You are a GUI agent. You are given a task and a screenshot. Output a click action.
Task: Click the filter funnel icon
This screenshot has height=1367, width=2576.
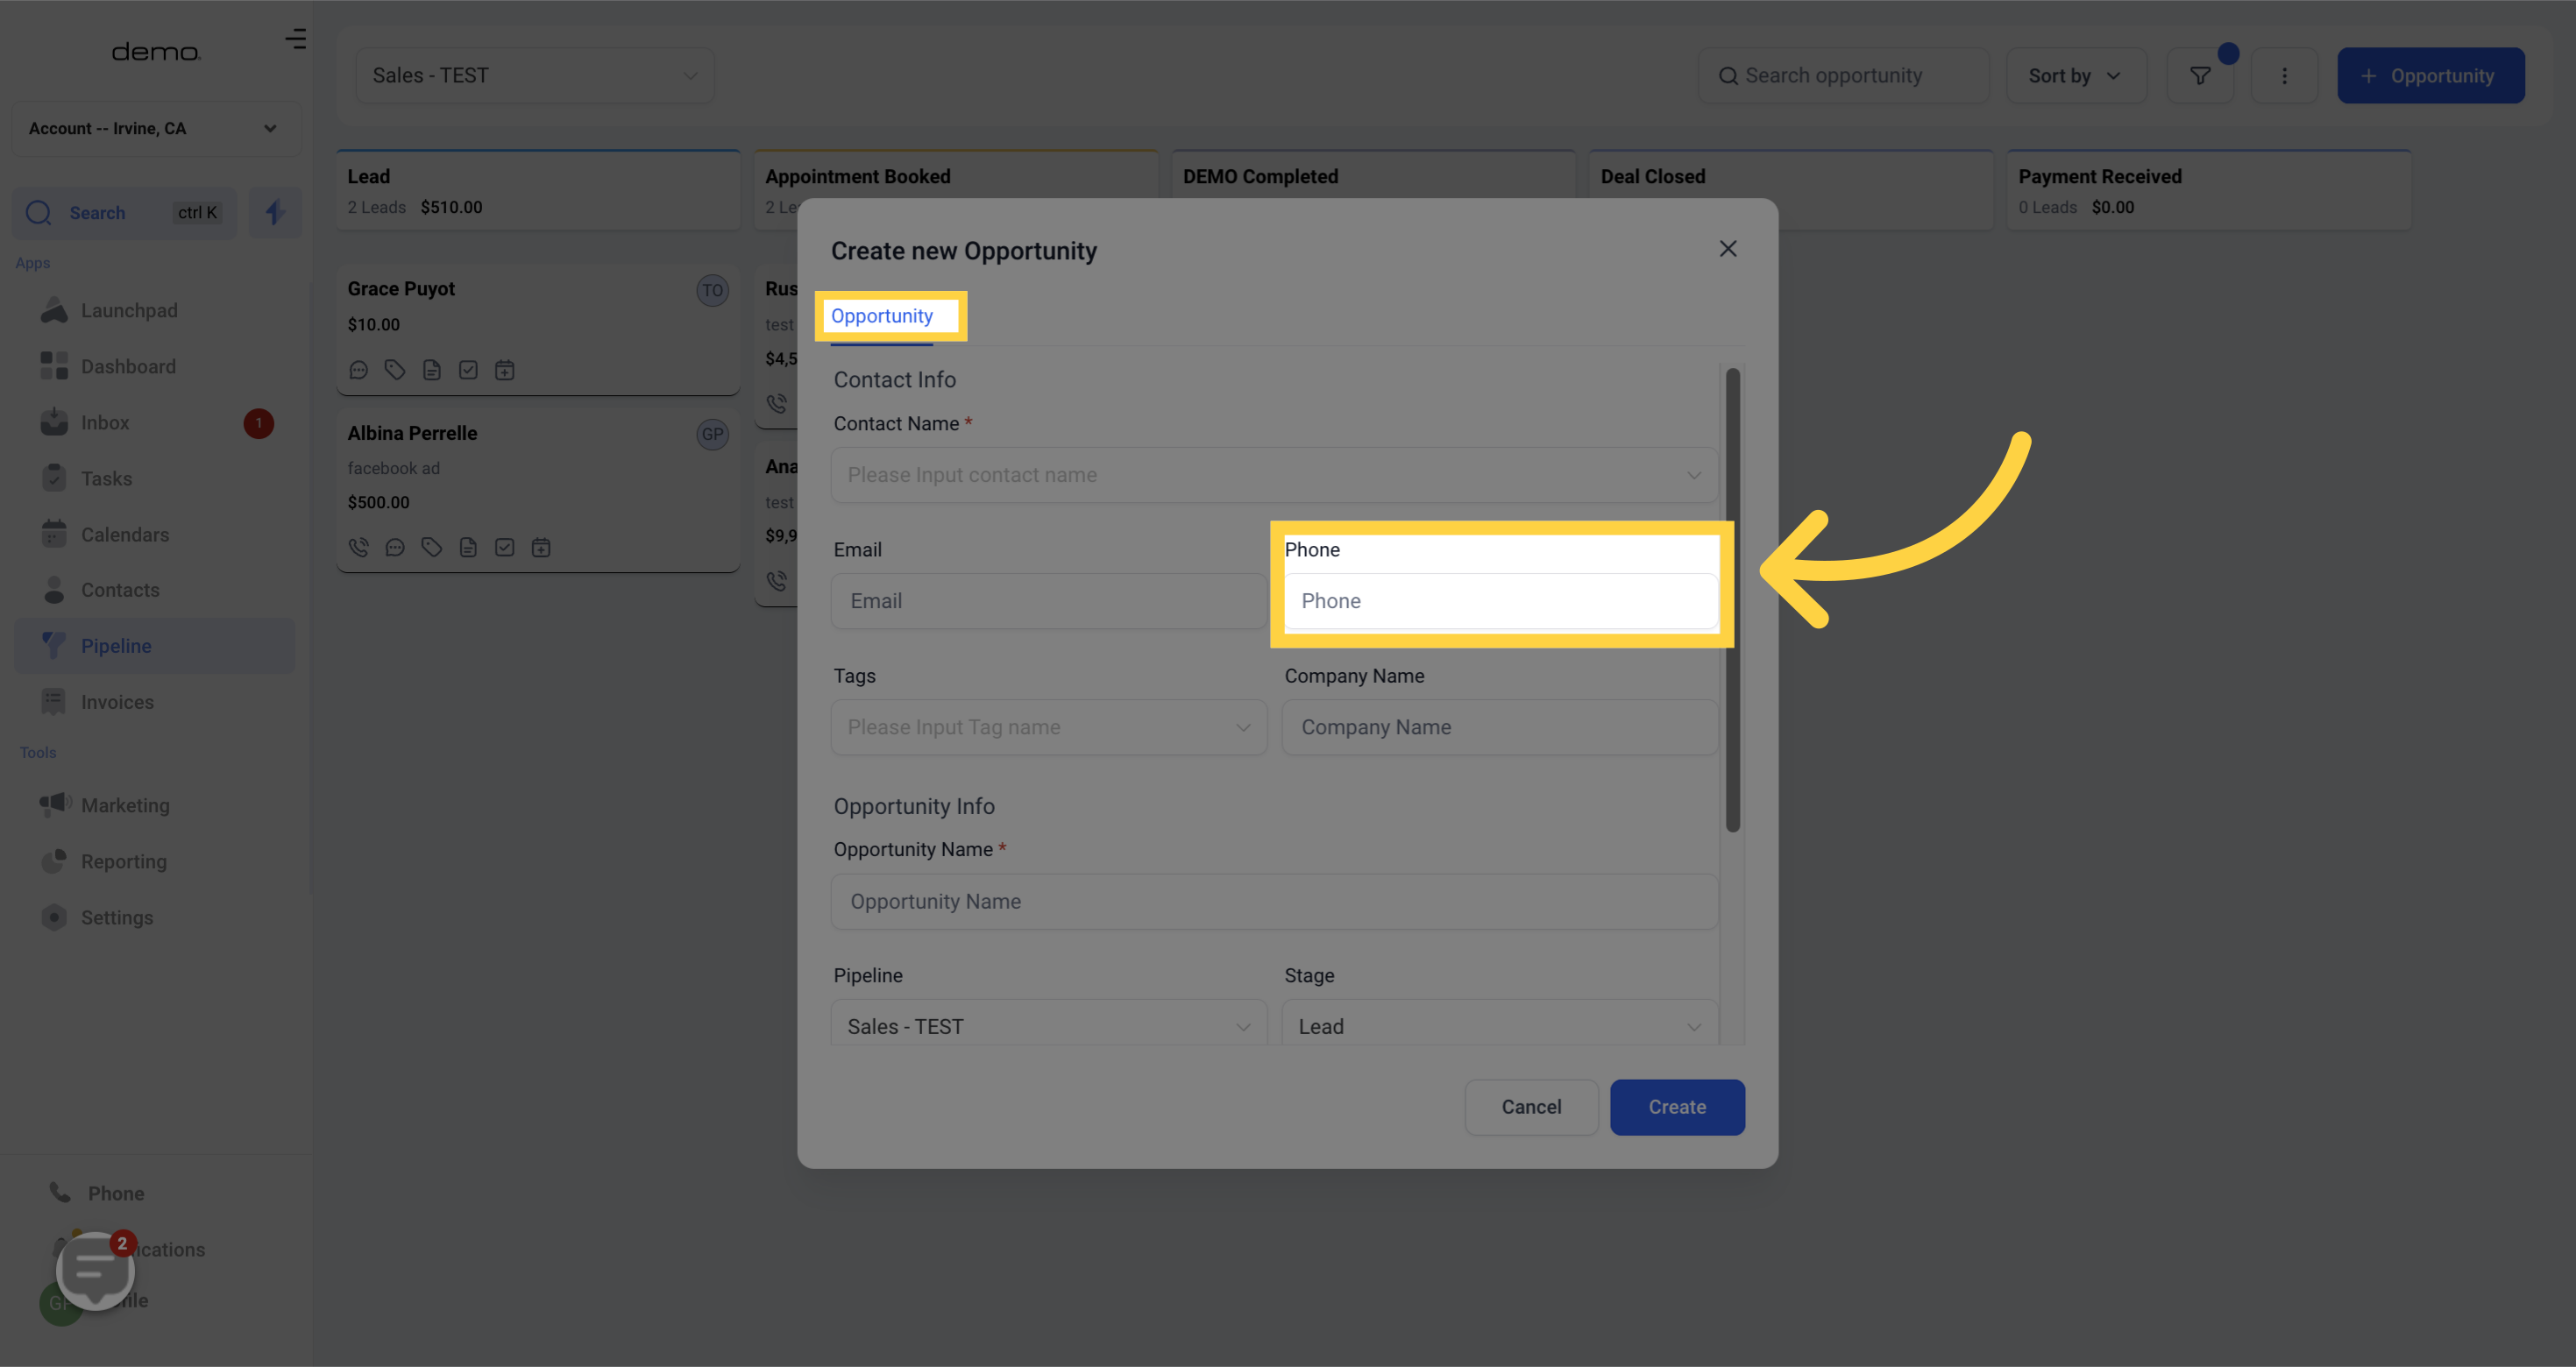tap(2199, 76)
